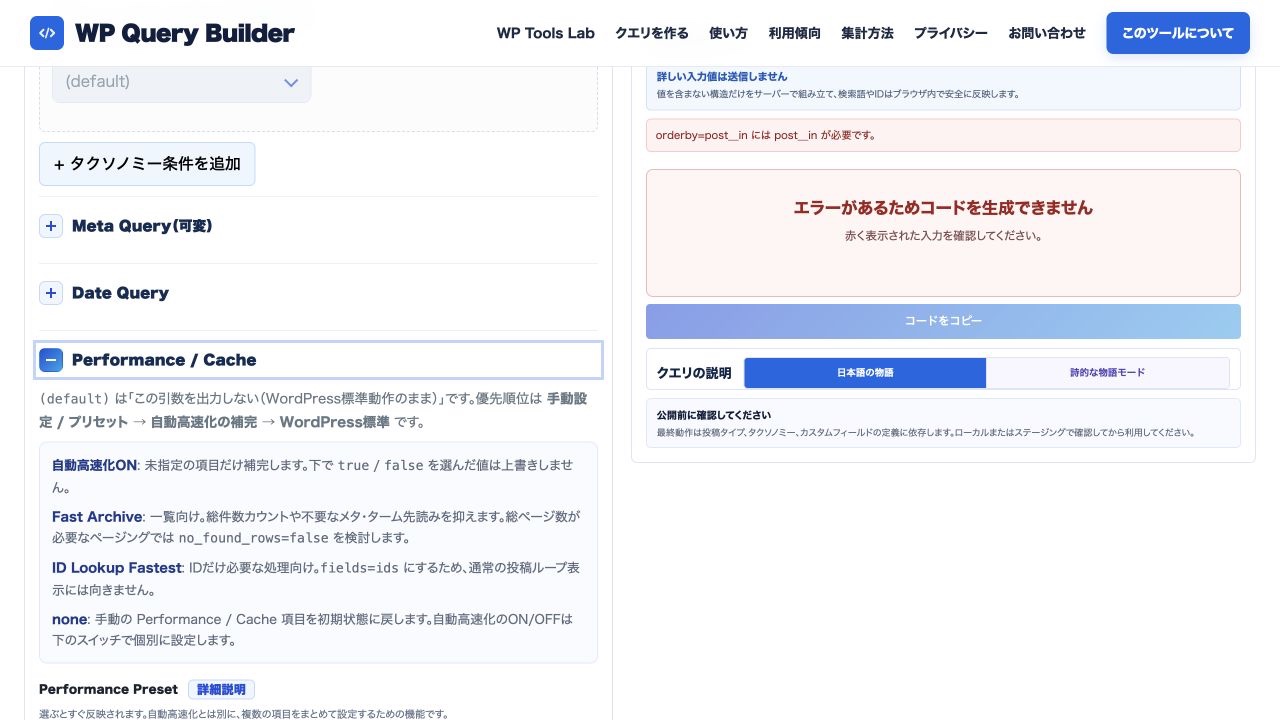This screenshot has width=1280, height=720.
Task: Click the 詳しい入力値は送信しません notice
Action: coord(943,85)
